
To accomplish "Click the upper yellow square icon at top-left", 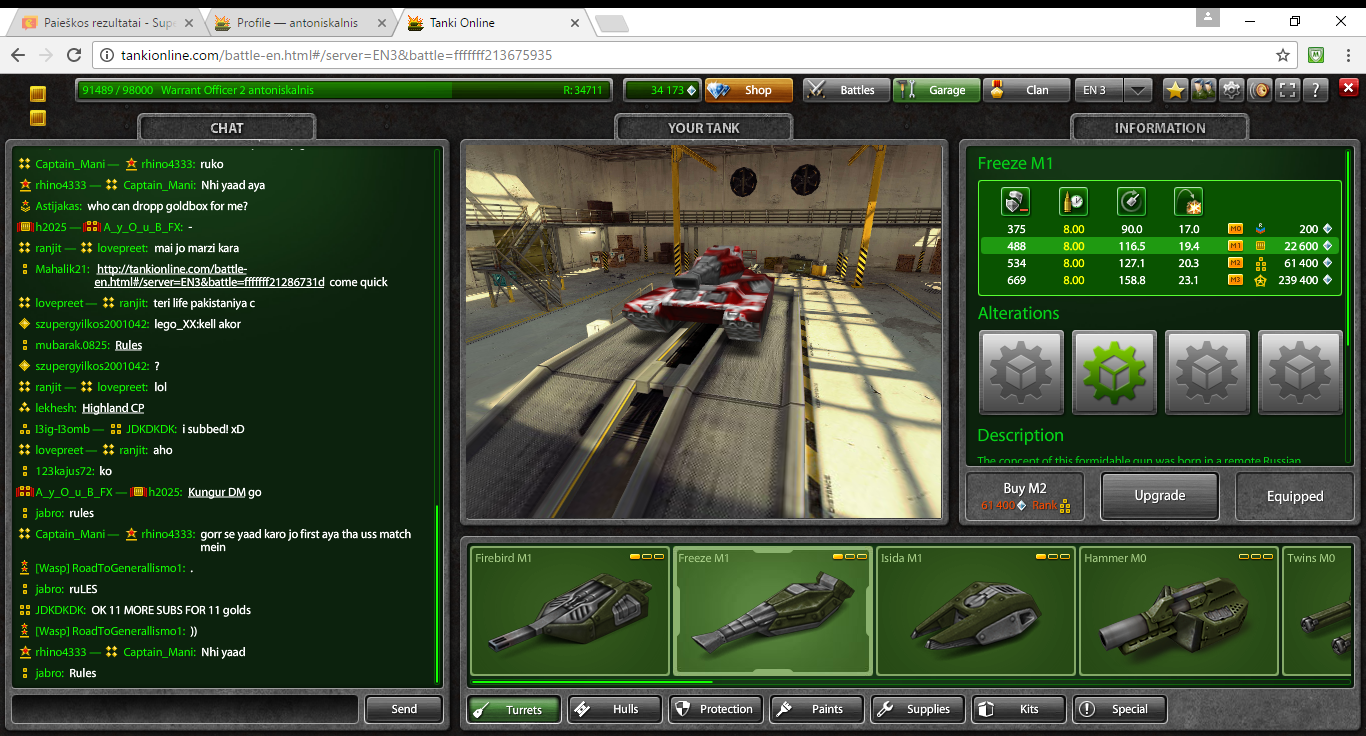I will pos(38,95).
